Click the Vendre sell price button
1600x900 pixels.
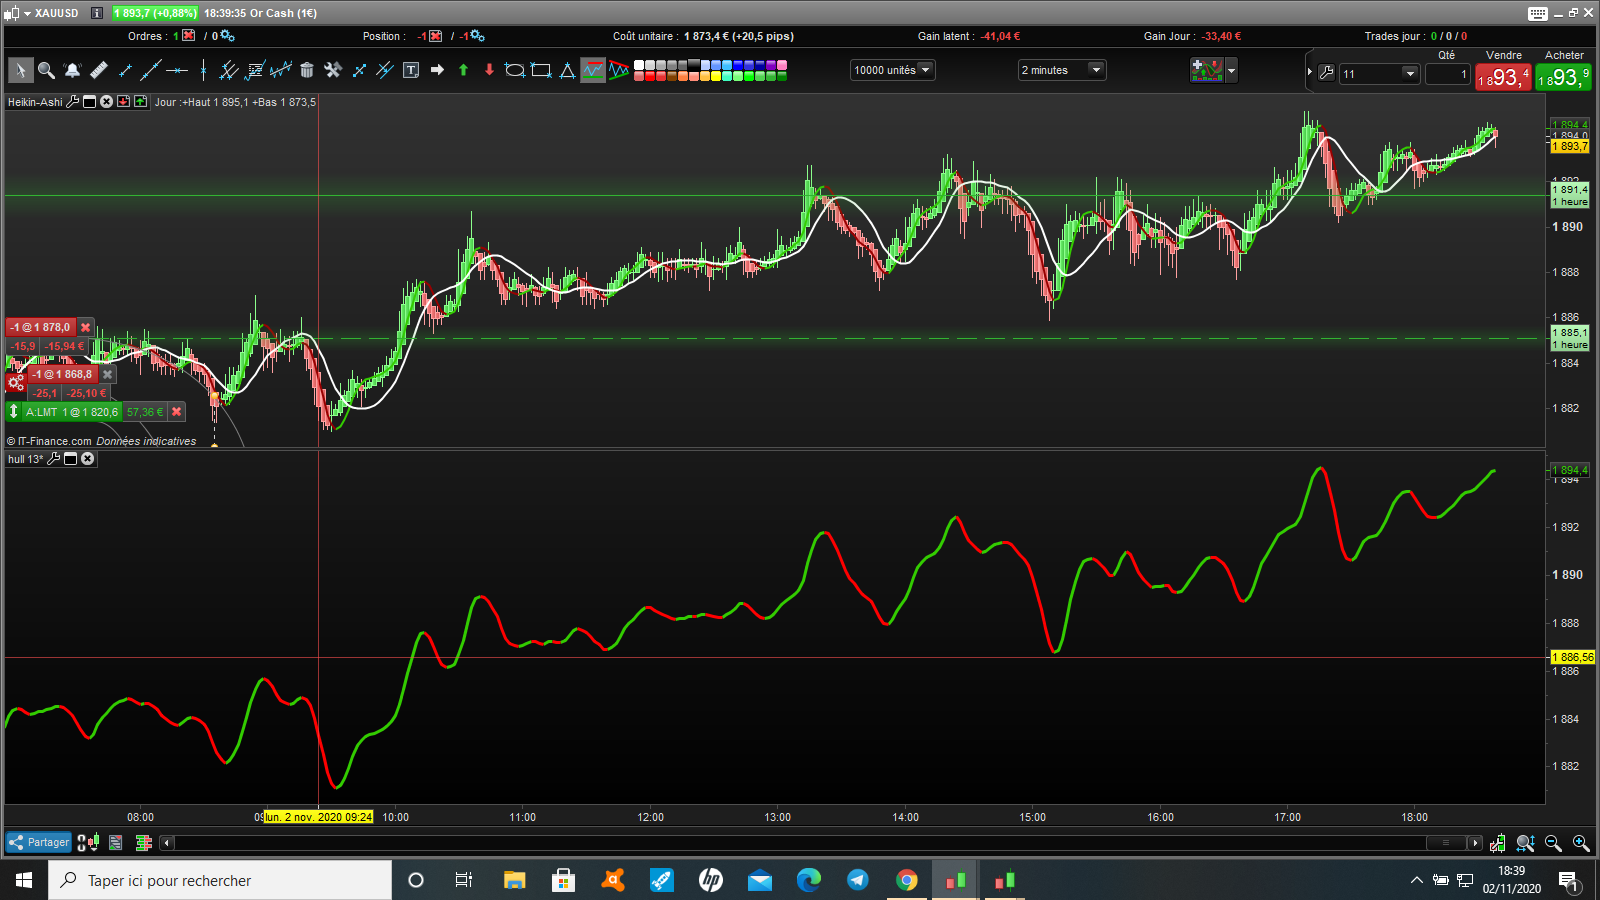coord(1503,77)
